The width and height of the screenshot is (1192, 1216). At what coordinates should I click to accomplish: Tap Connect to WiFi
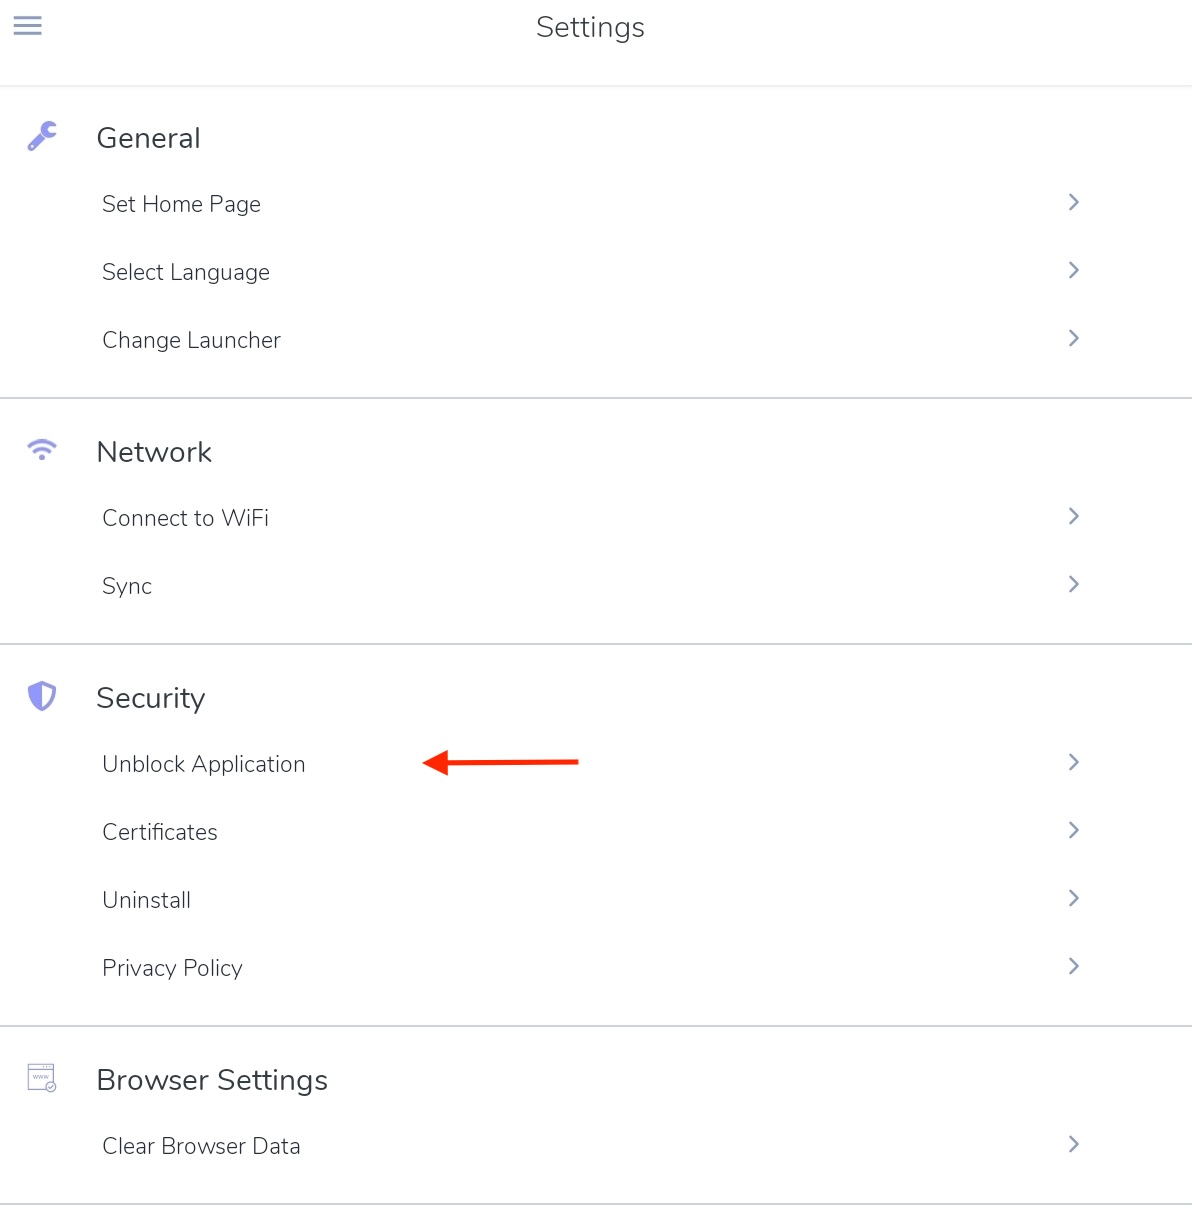click(596, 518)
